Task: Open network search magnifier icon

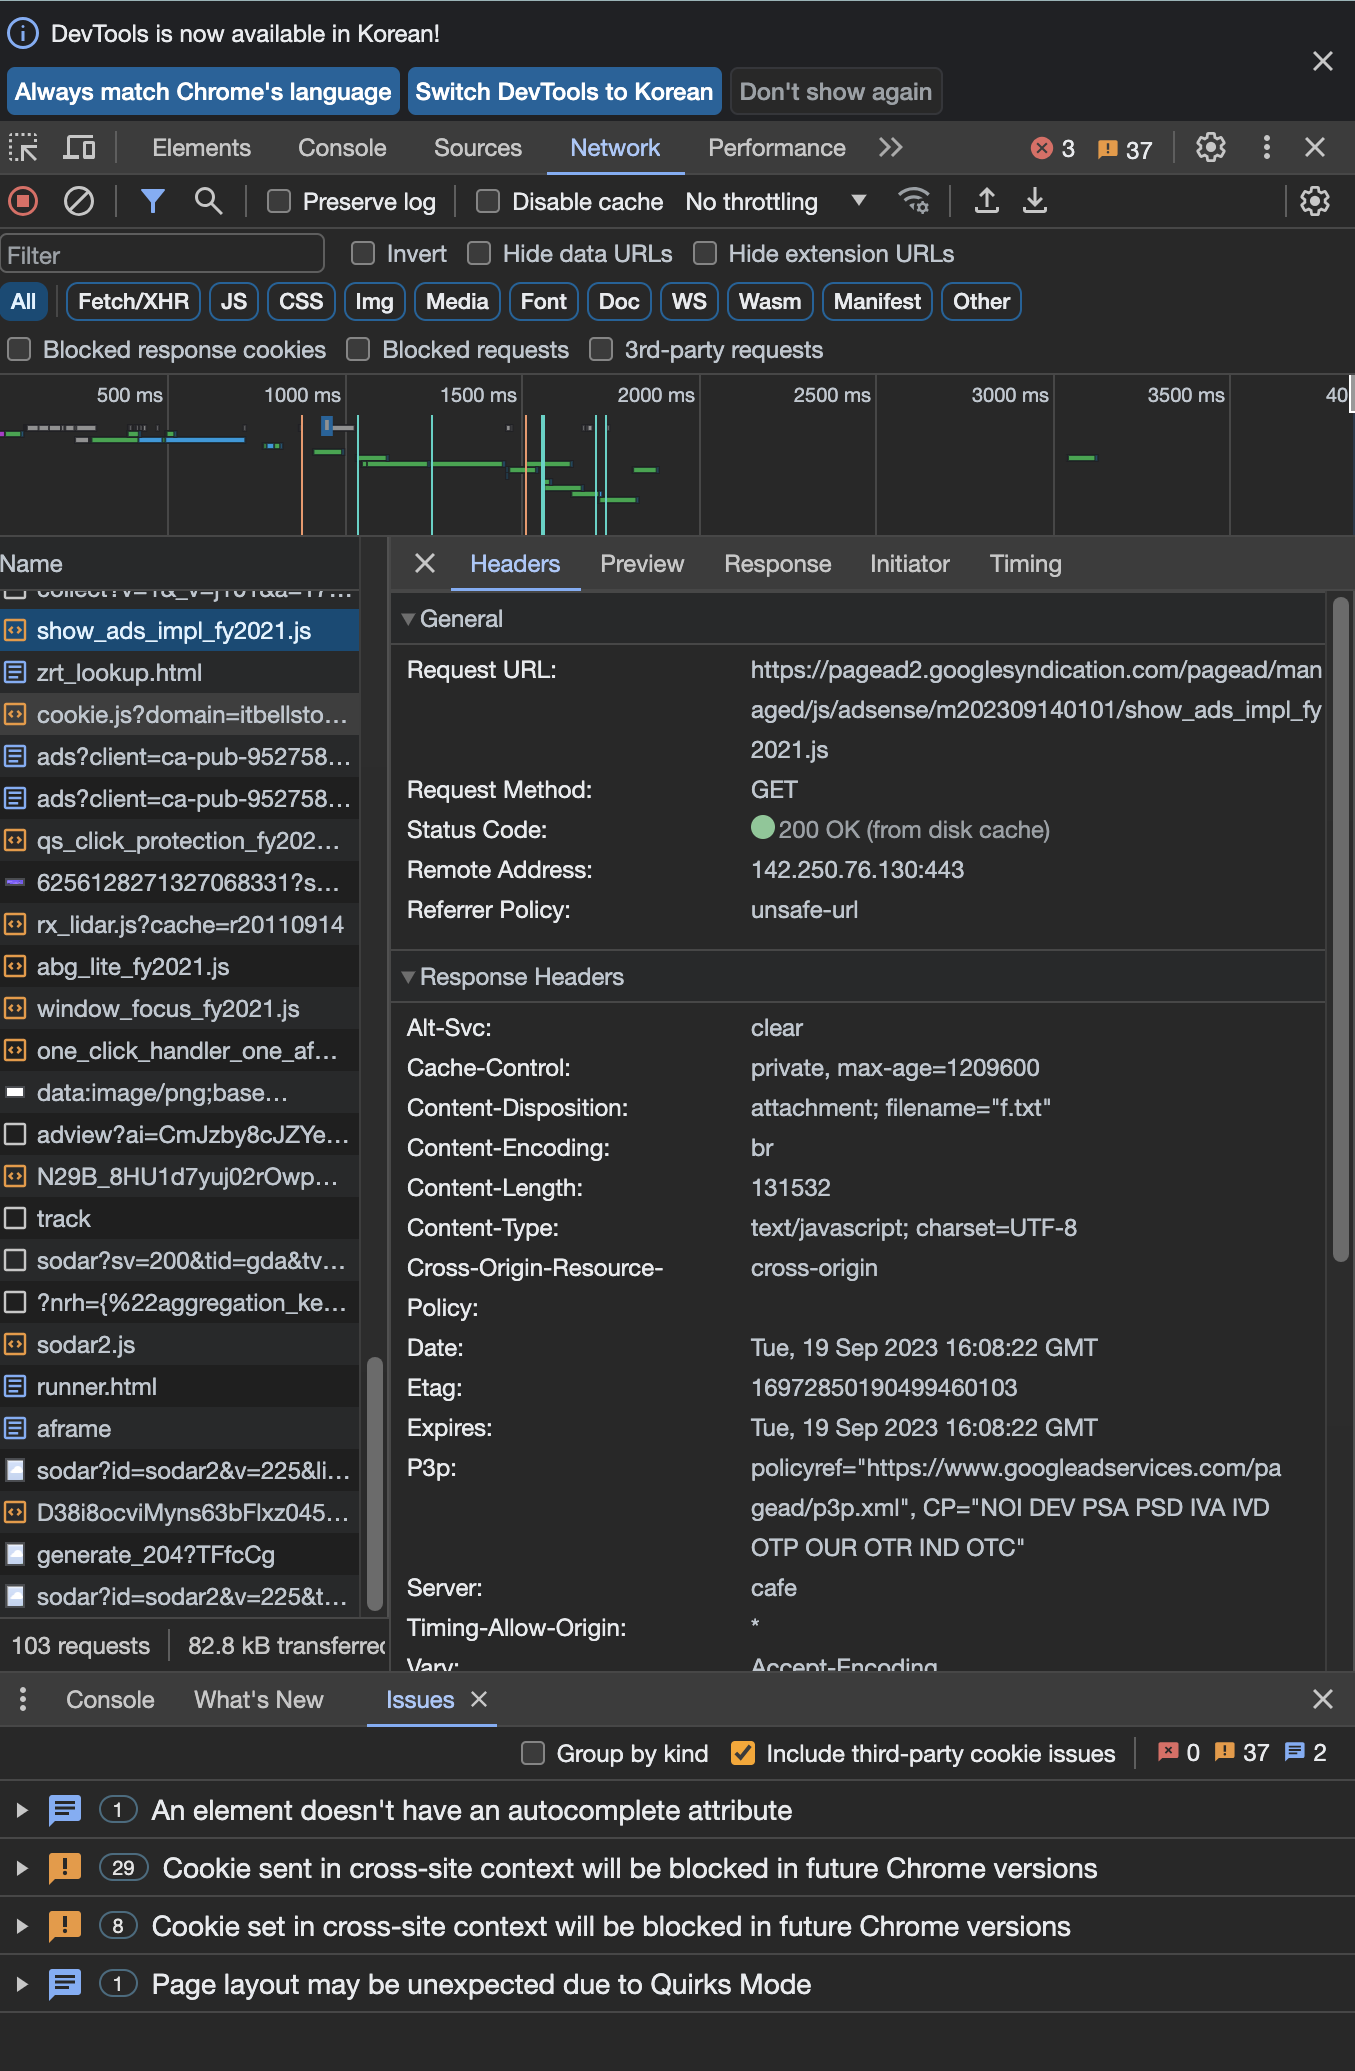Action: [x=208, y=201]
